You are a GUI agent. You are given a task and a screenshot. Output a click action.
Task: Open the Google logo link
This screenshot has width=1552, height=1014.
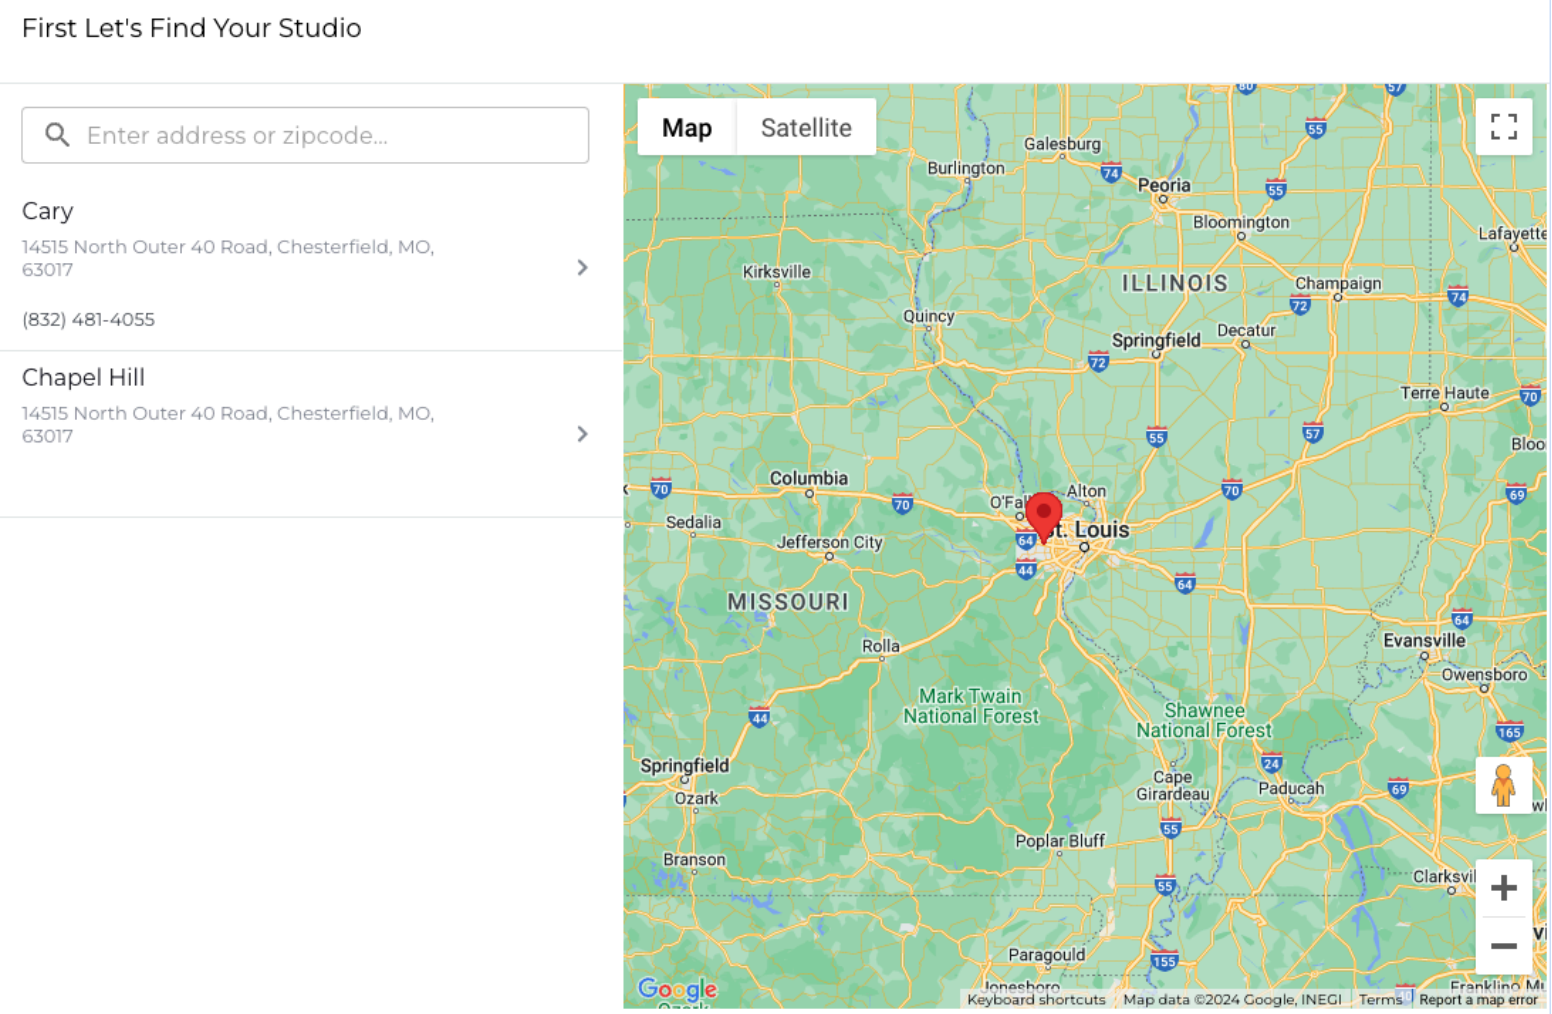pyautogui.click(x=677, y=990)
